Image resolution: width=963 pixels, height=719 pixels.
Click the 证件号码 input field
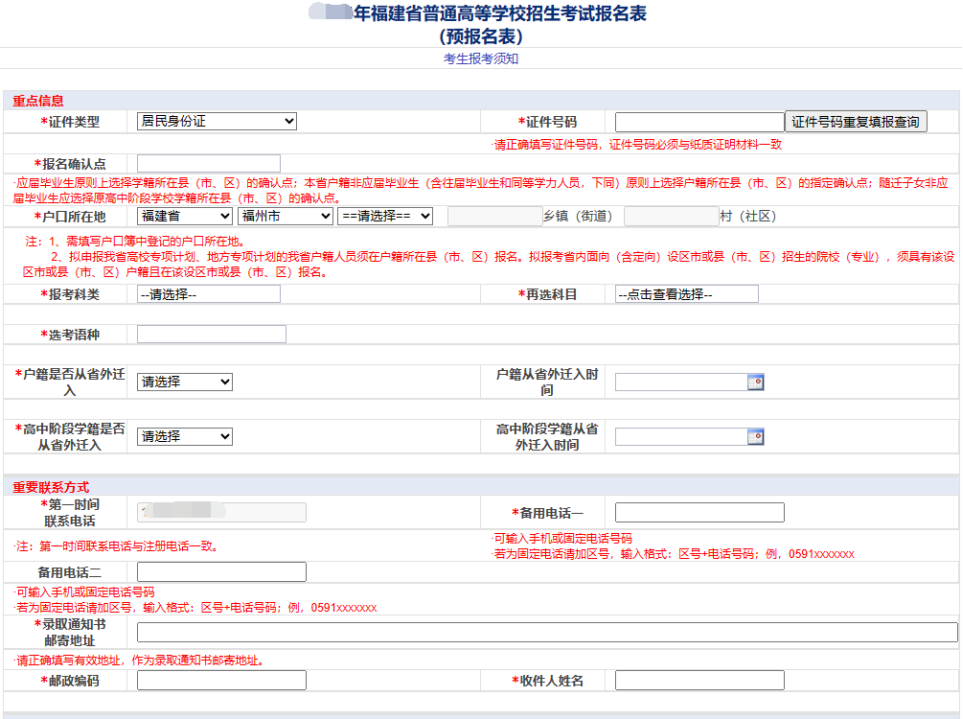(x=699, y=122)
